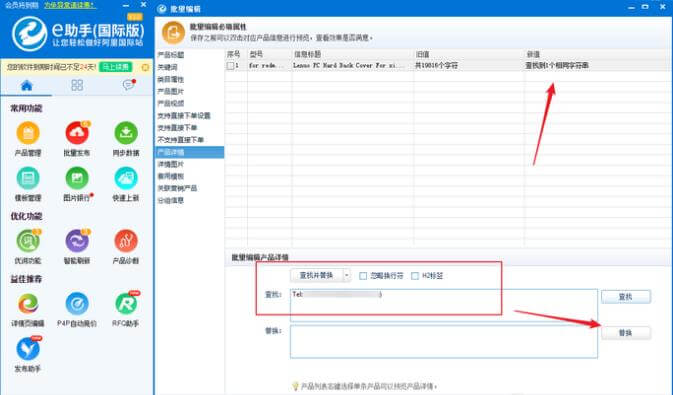
Task: Go to the home tab icon
Action: coord(27,85)
